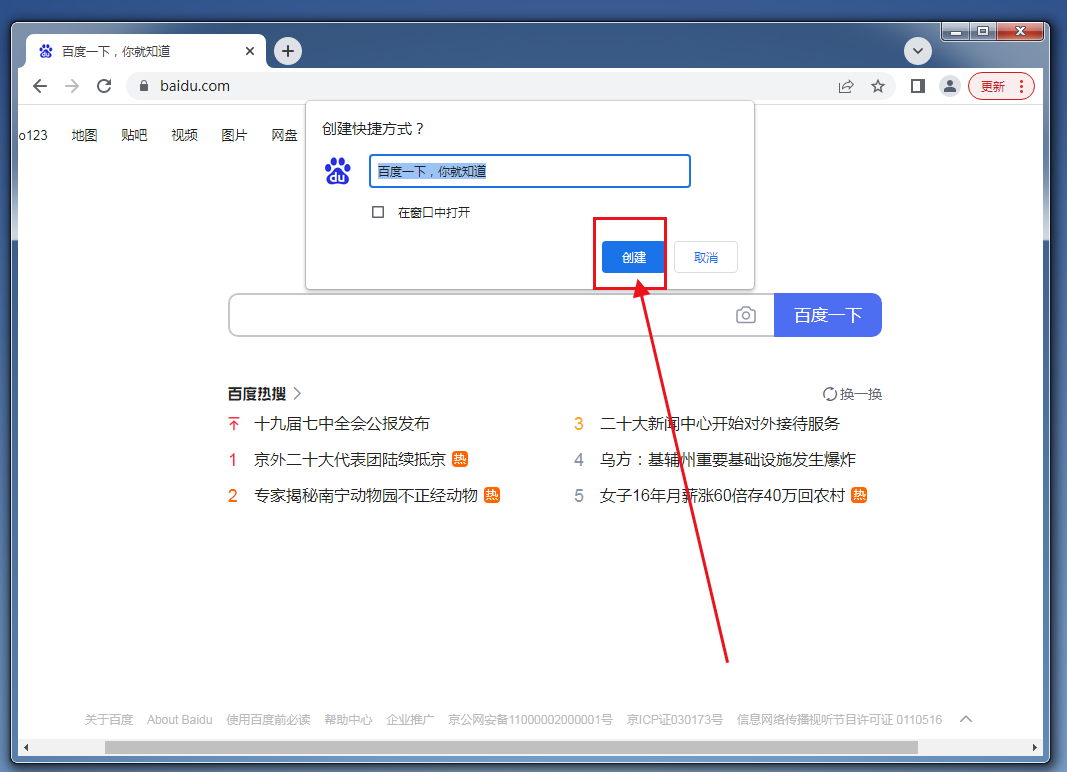This screenshot has height=772, width=1067.
Task: Open 乌方：基辅州重要基础设施发生爆炸 headline
Action: click(727, 459)
